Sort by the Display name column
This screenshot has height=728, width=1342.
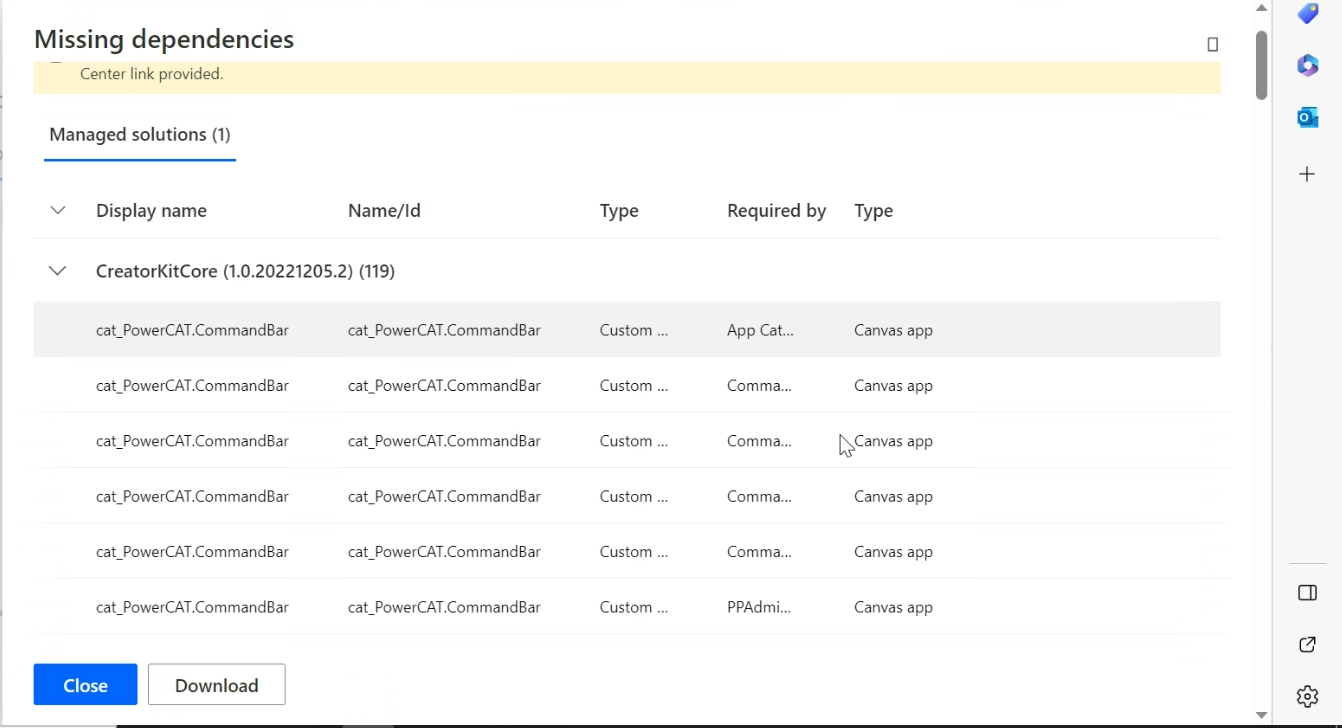coord(151,210)
